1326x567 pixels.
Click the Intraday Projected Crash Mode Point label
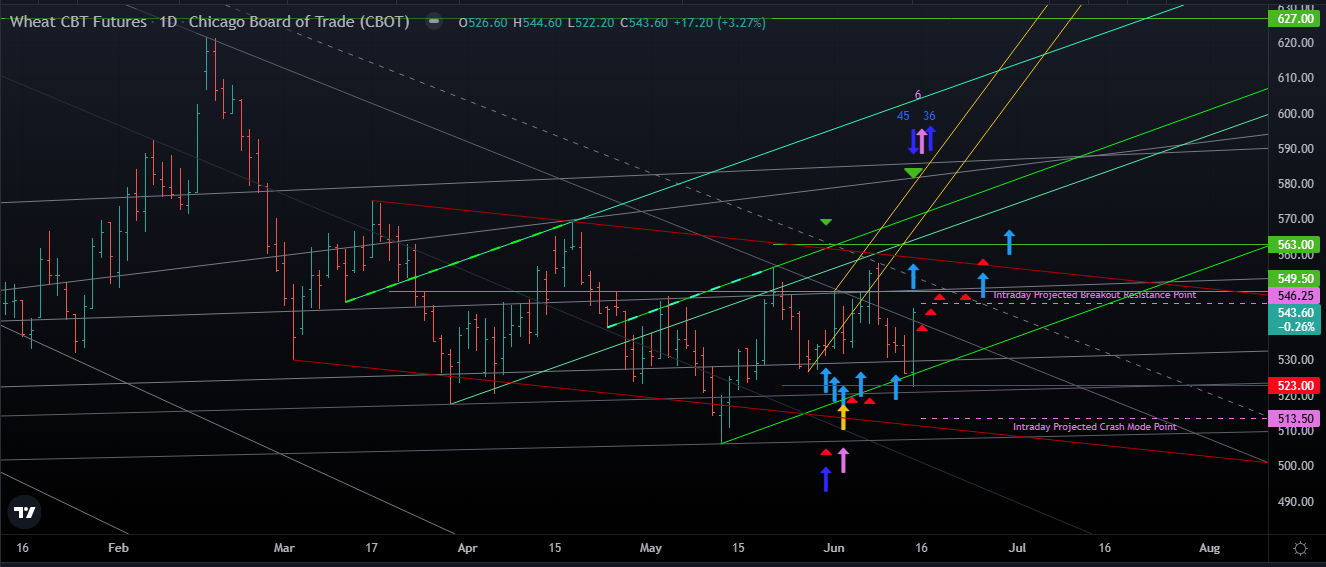tap(1094, 427)
